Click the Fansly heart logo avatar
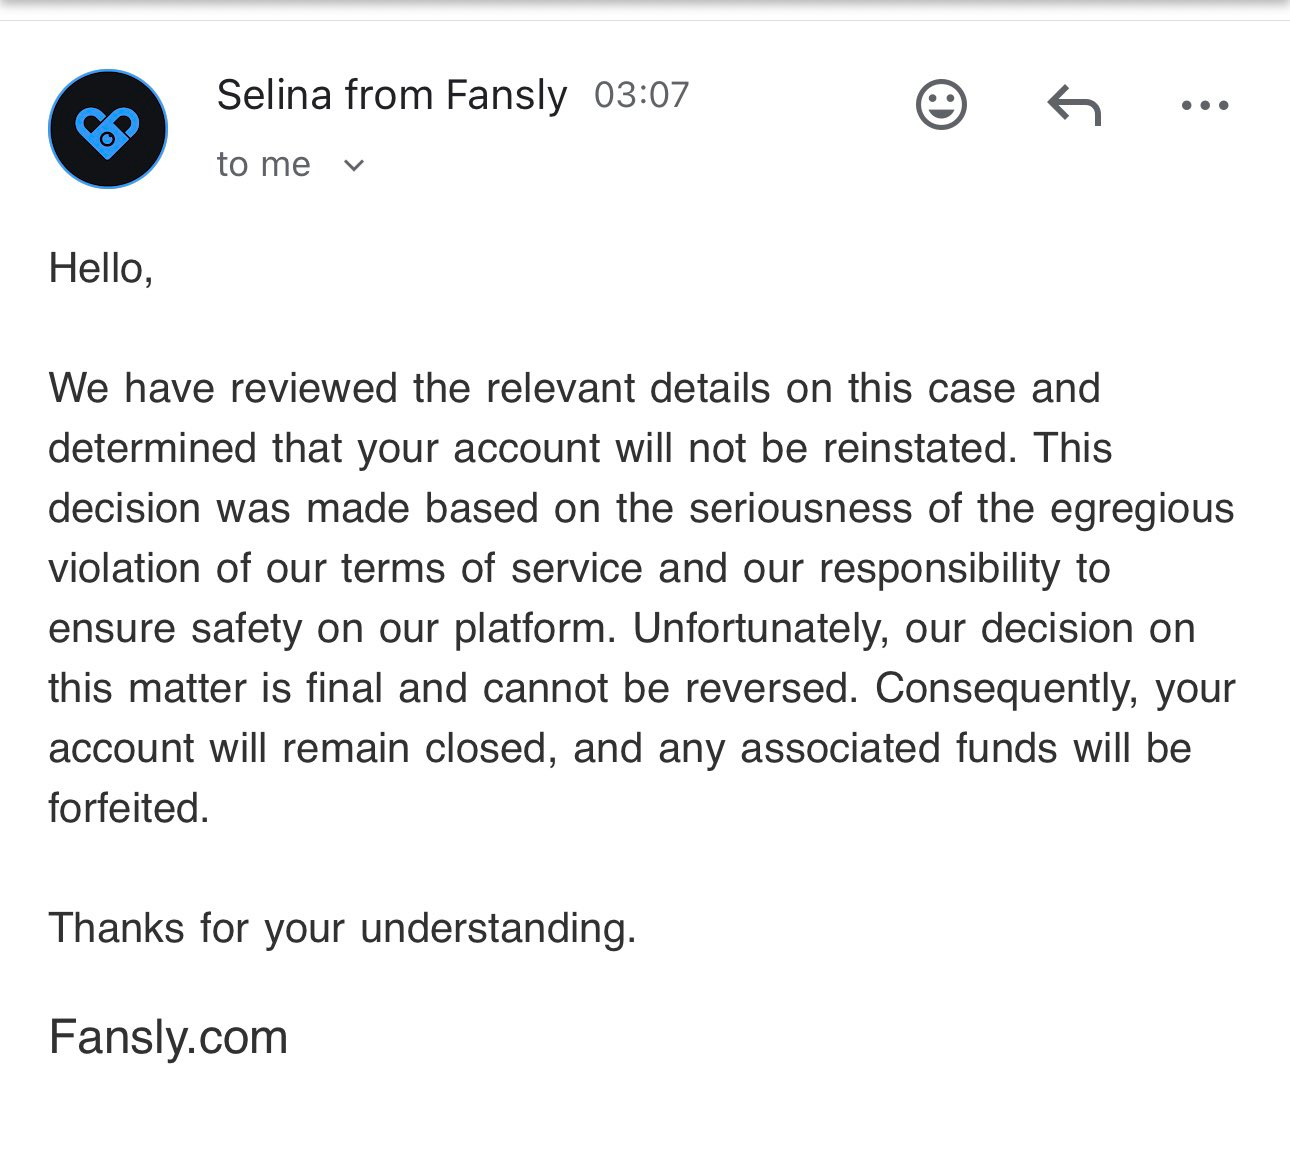Image resolution: width=1290 pixels, height=1170 pixels. pos(108,129)
